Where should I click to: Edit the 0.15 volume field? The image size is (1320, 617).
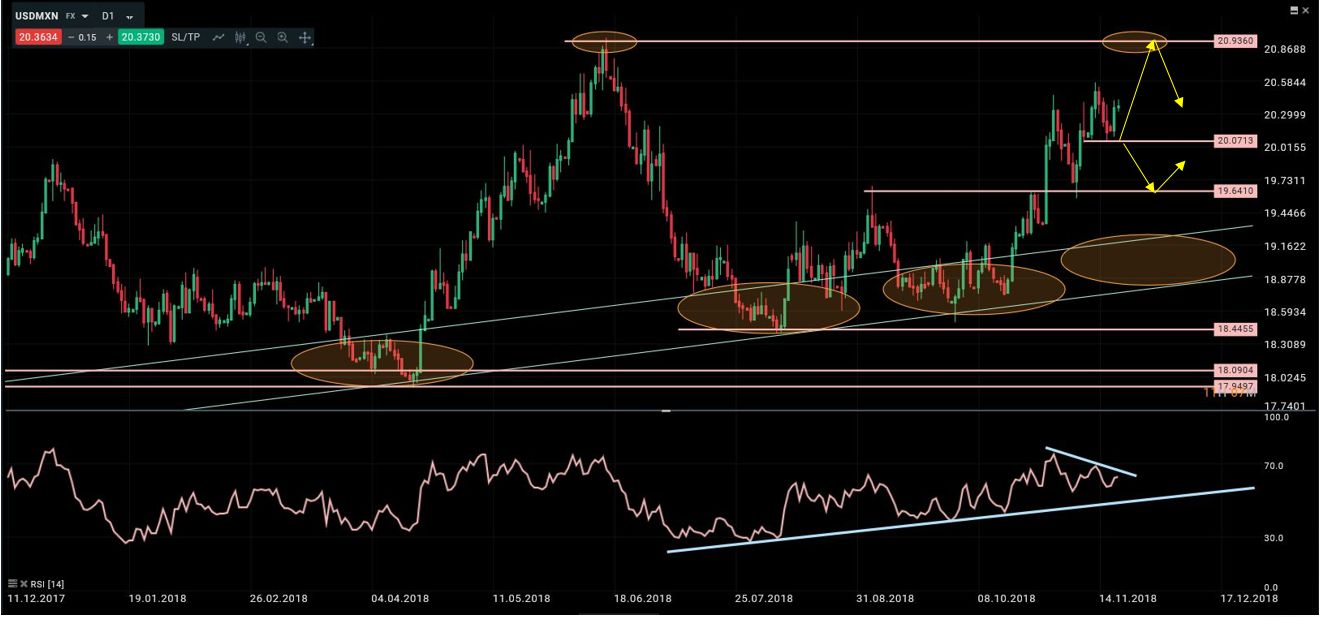[x=87, y=38]
